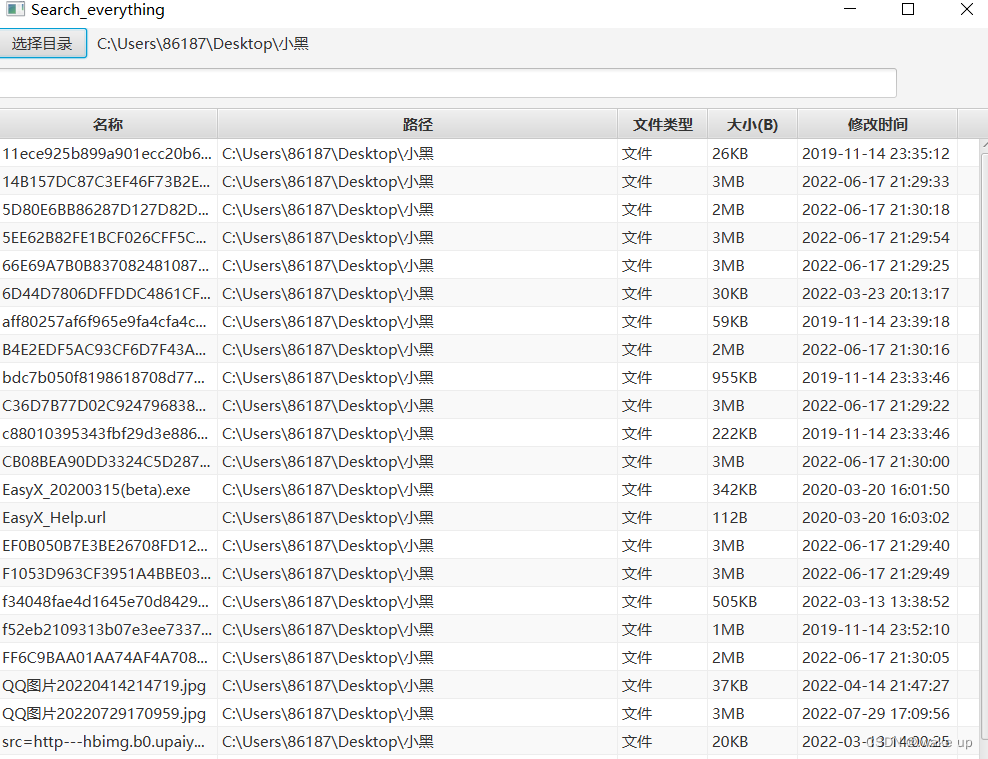This screenshot has height=759, width=988.
Task: Click the 选择目录 button
Action: pyautogui.click(x=42, y=43)
